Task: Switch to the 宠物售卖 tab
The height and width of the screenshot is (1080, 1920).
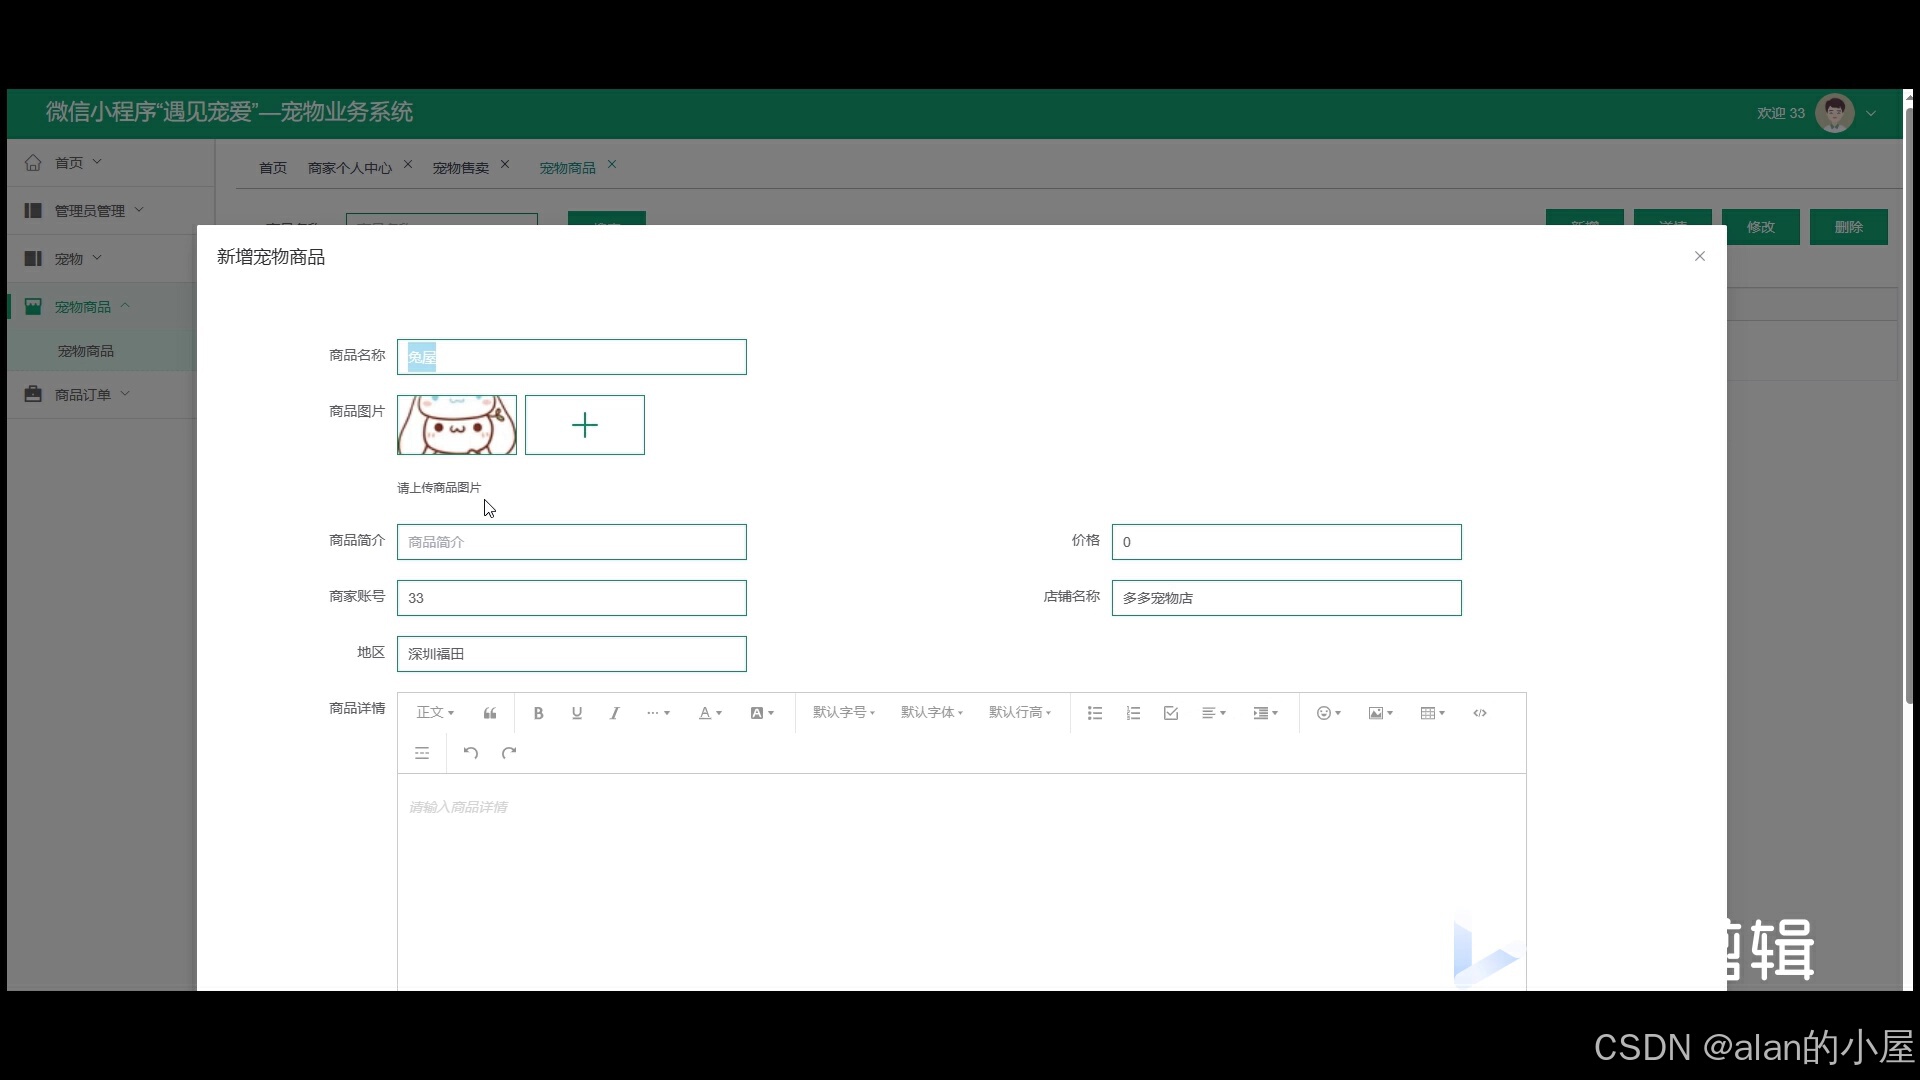Action: [461, 168]
